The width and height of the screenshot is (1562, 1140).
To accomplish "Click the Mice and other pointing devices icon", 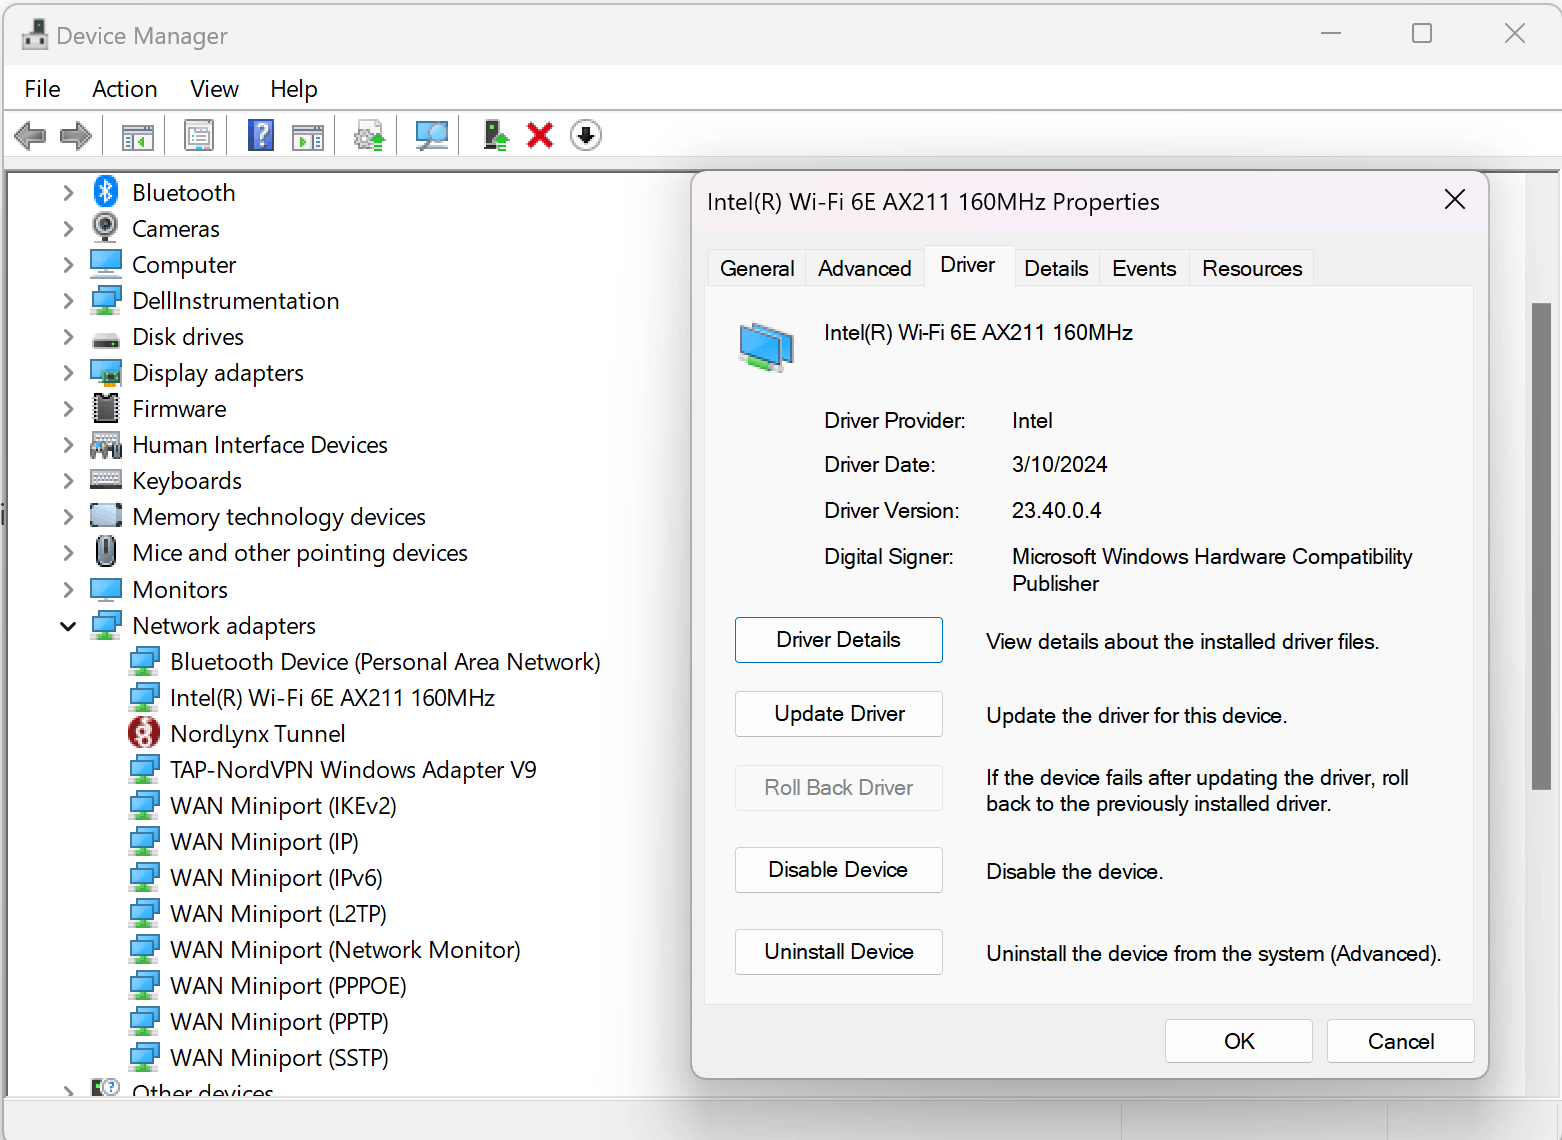I will click(x=106, y=552).
